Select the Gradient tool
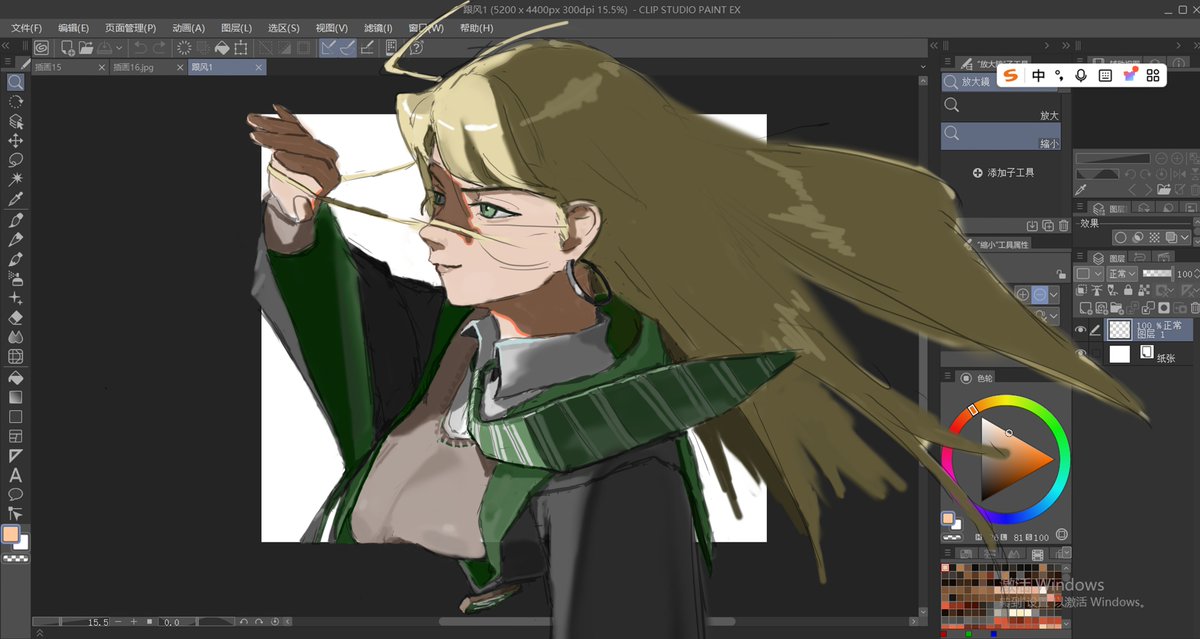Viewport: 1200px width, 639px height. [x=16, y=397]
